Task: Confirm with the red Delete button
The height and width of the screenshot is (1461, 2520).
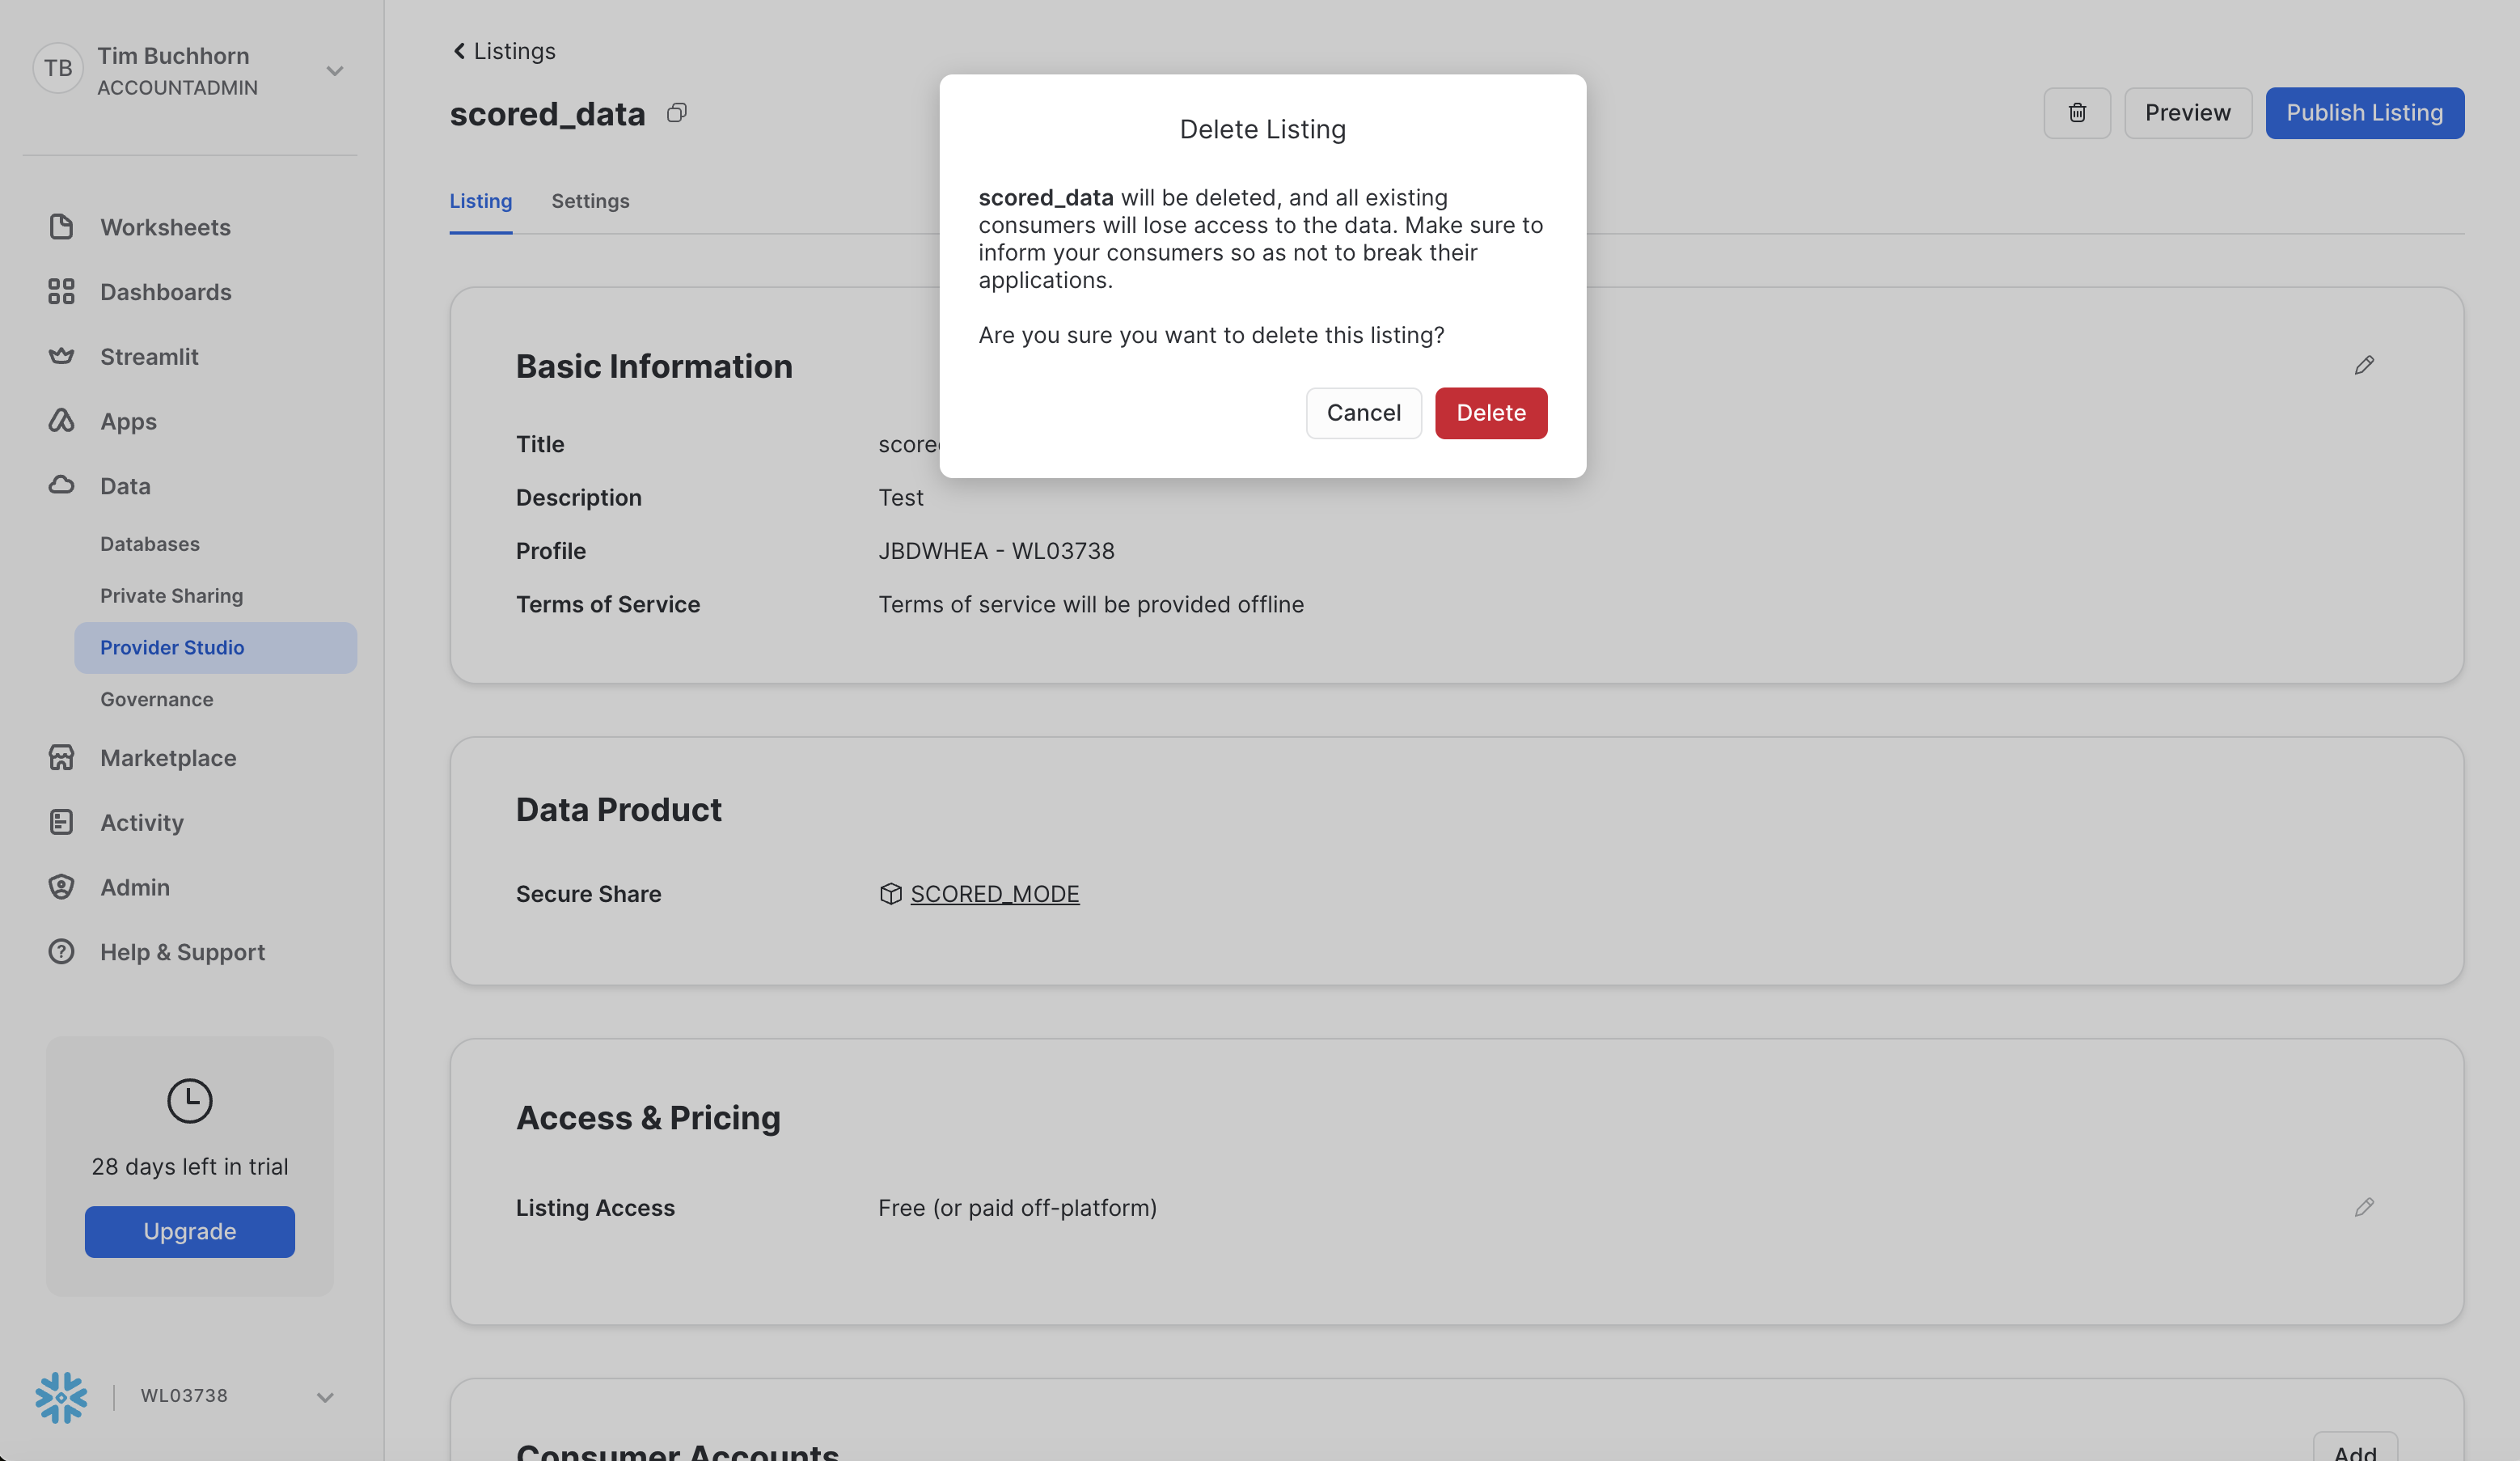Action: click(1490, 413)
